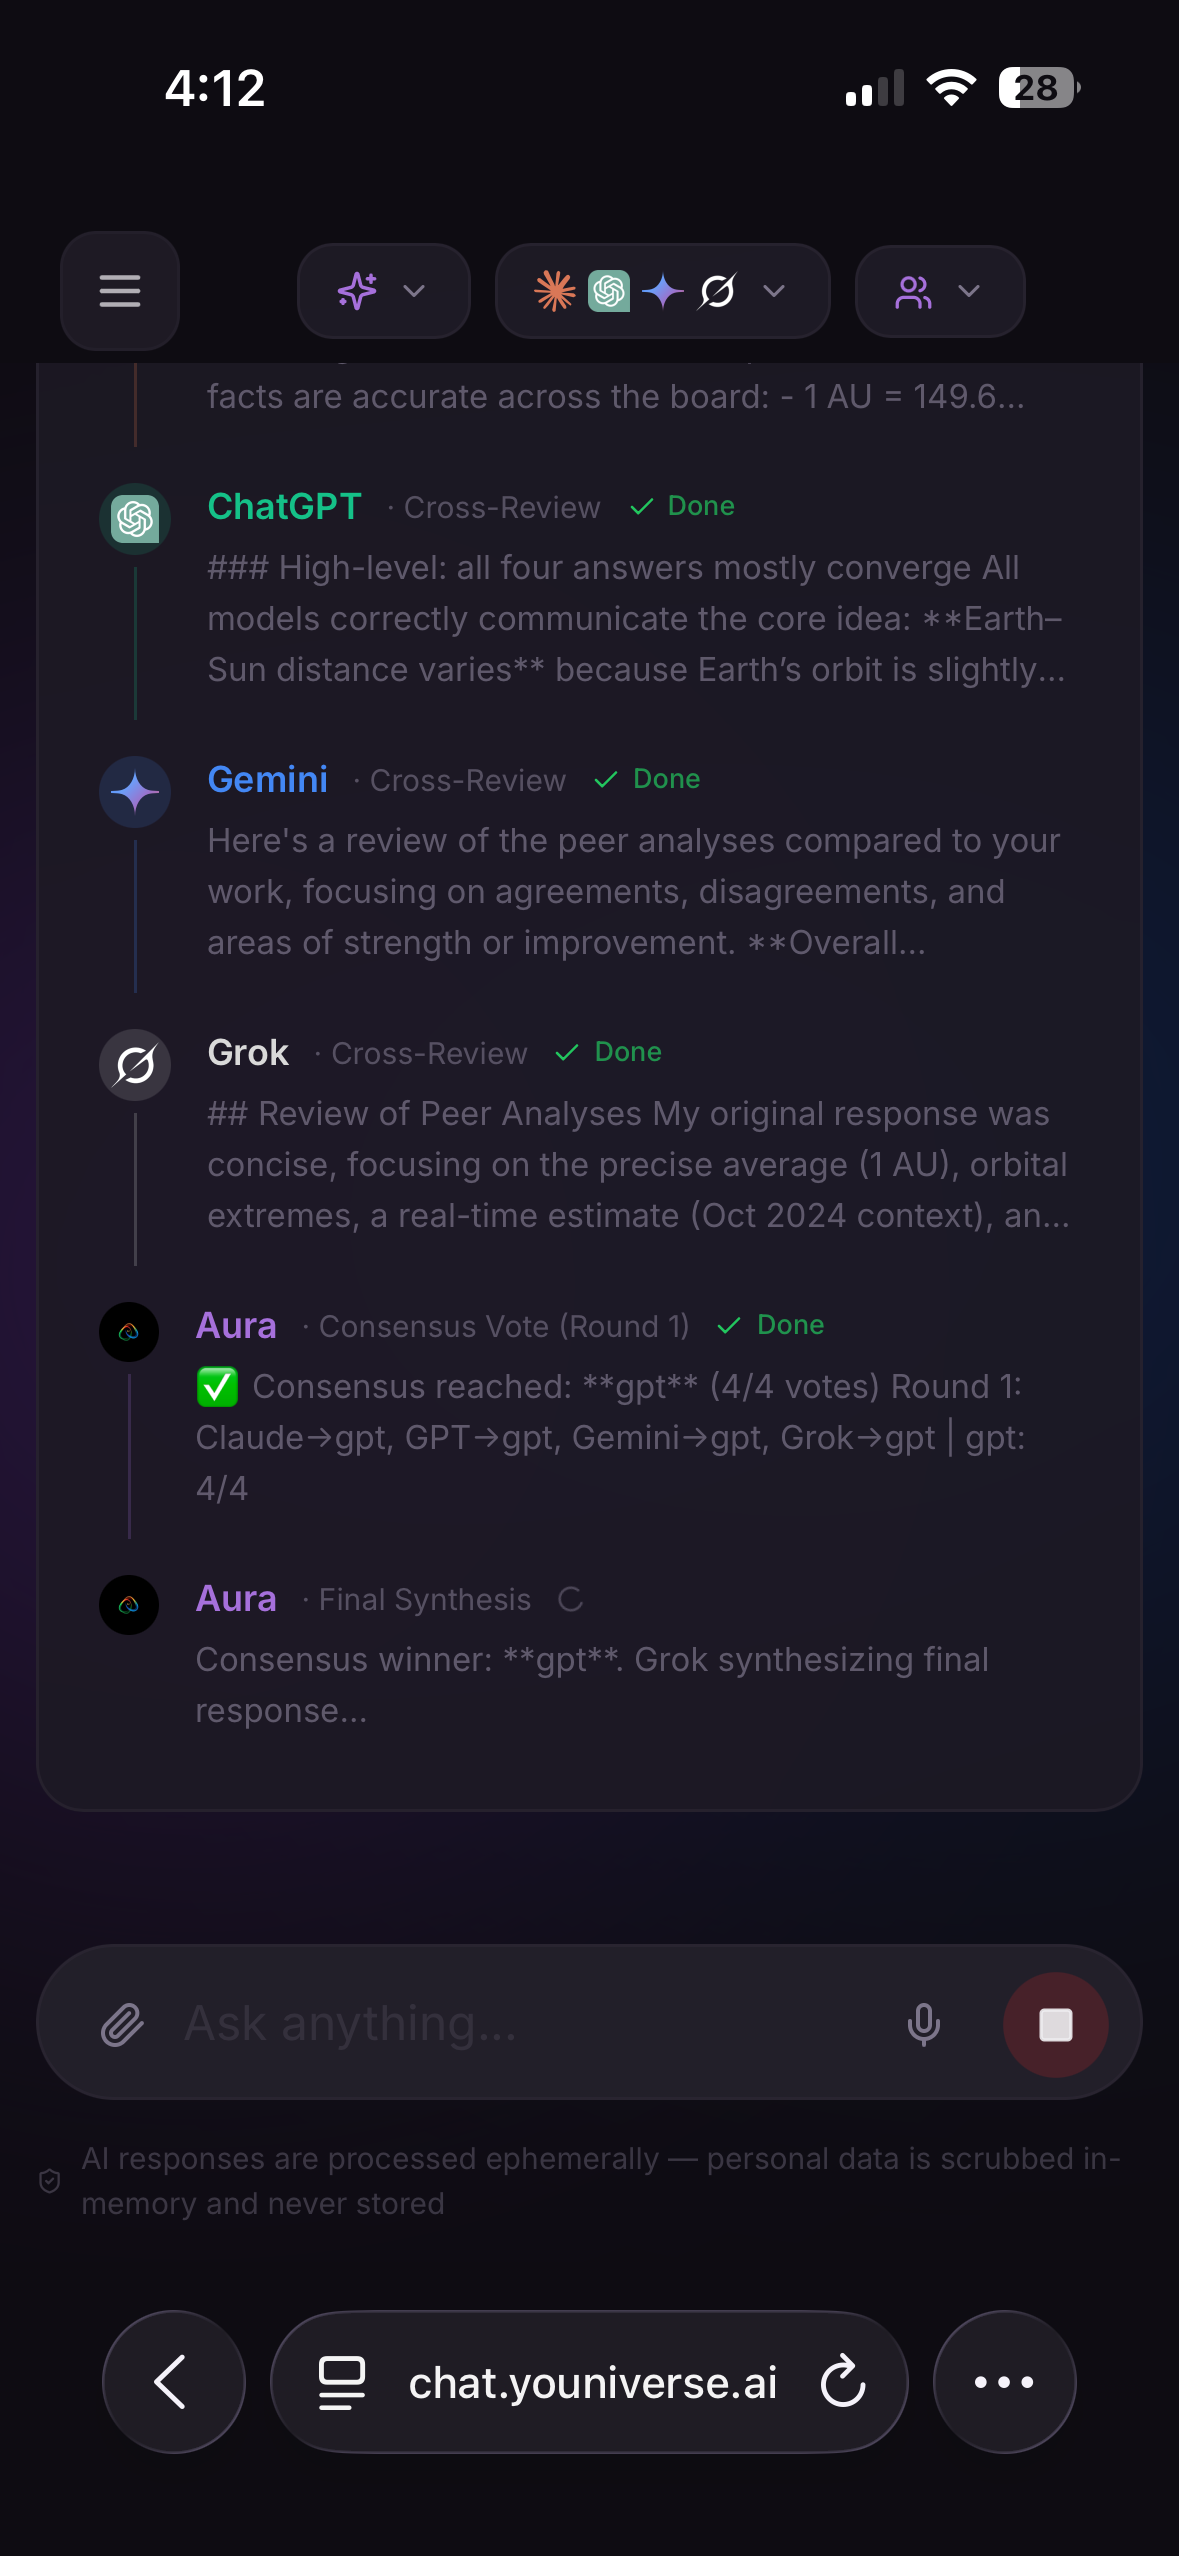This screenshot has height=2556, width=1179.
Task: Open the participants icon on the toolbar
Action: [x=915, y=291]
